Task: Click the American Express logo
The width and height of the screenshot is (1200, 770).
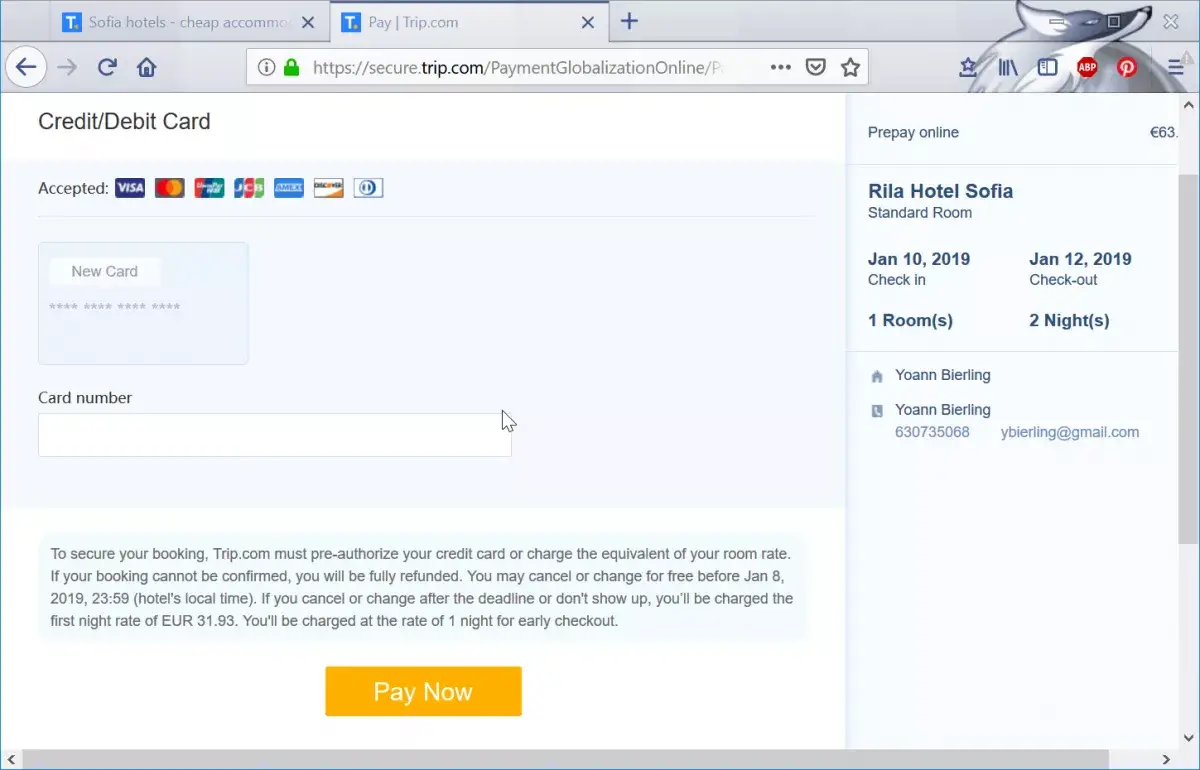Action: pos(289,188)
